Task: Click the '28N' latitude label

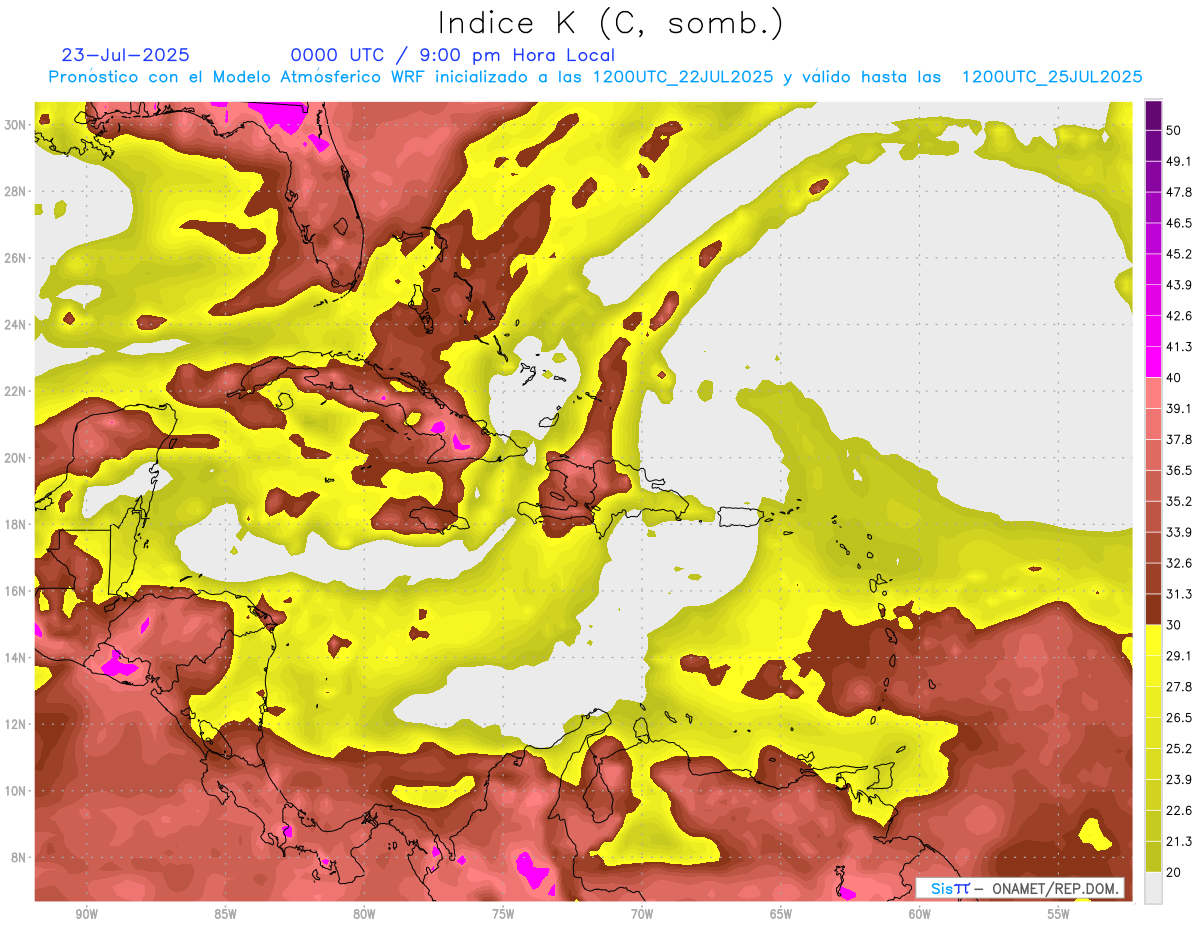Action: click(15, 191)
